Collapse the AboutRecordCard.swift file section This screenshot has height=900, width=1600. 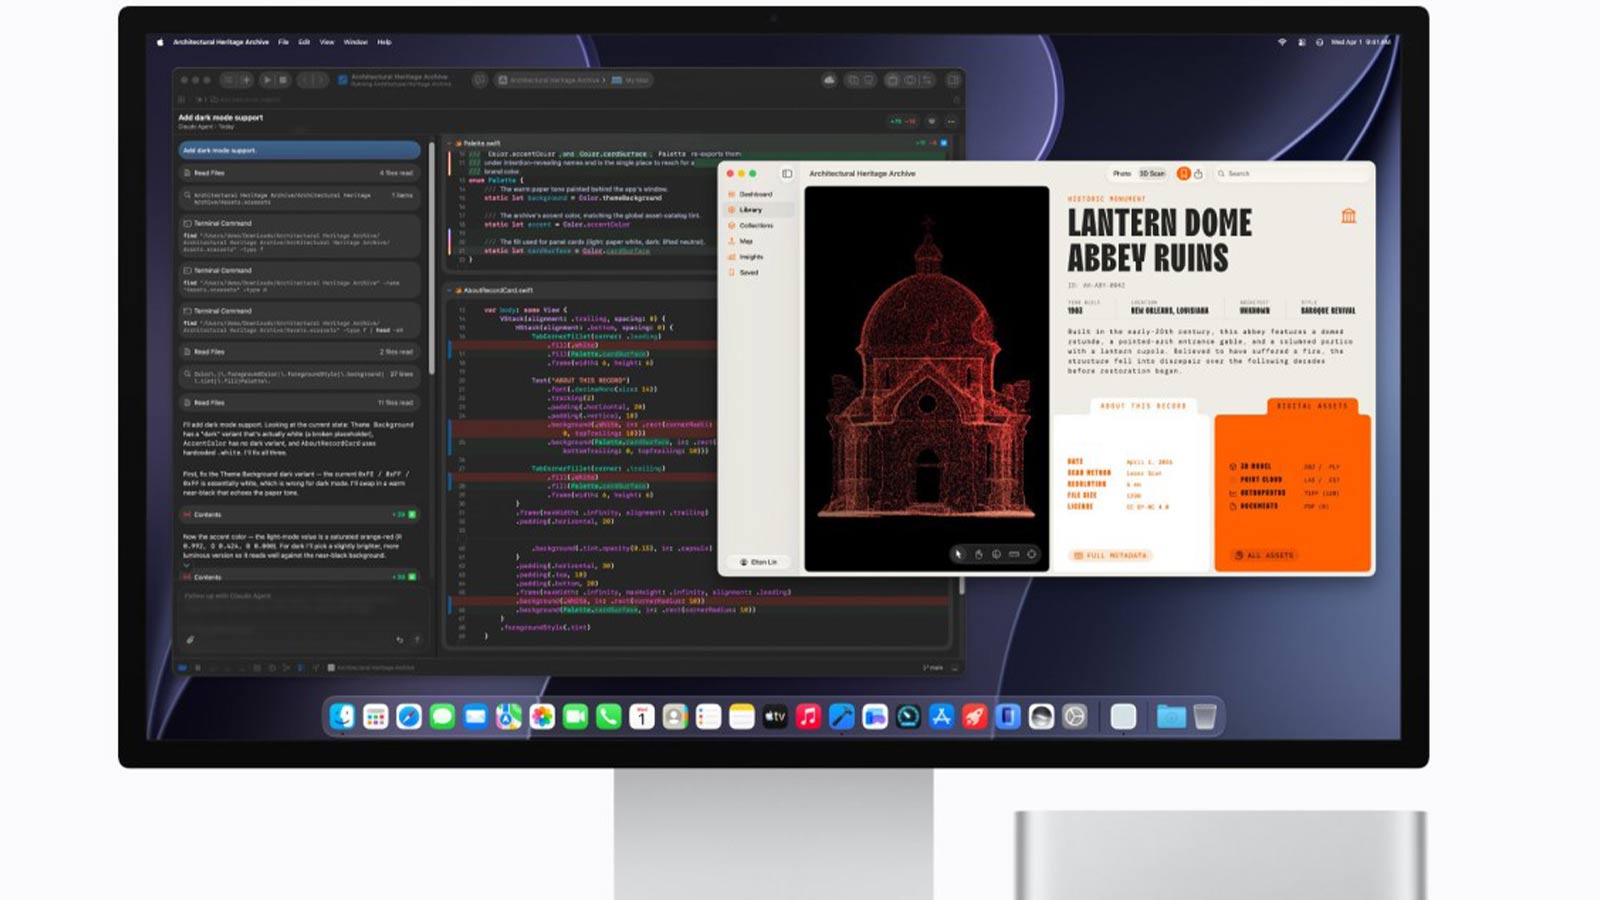(x=451, y=290)
